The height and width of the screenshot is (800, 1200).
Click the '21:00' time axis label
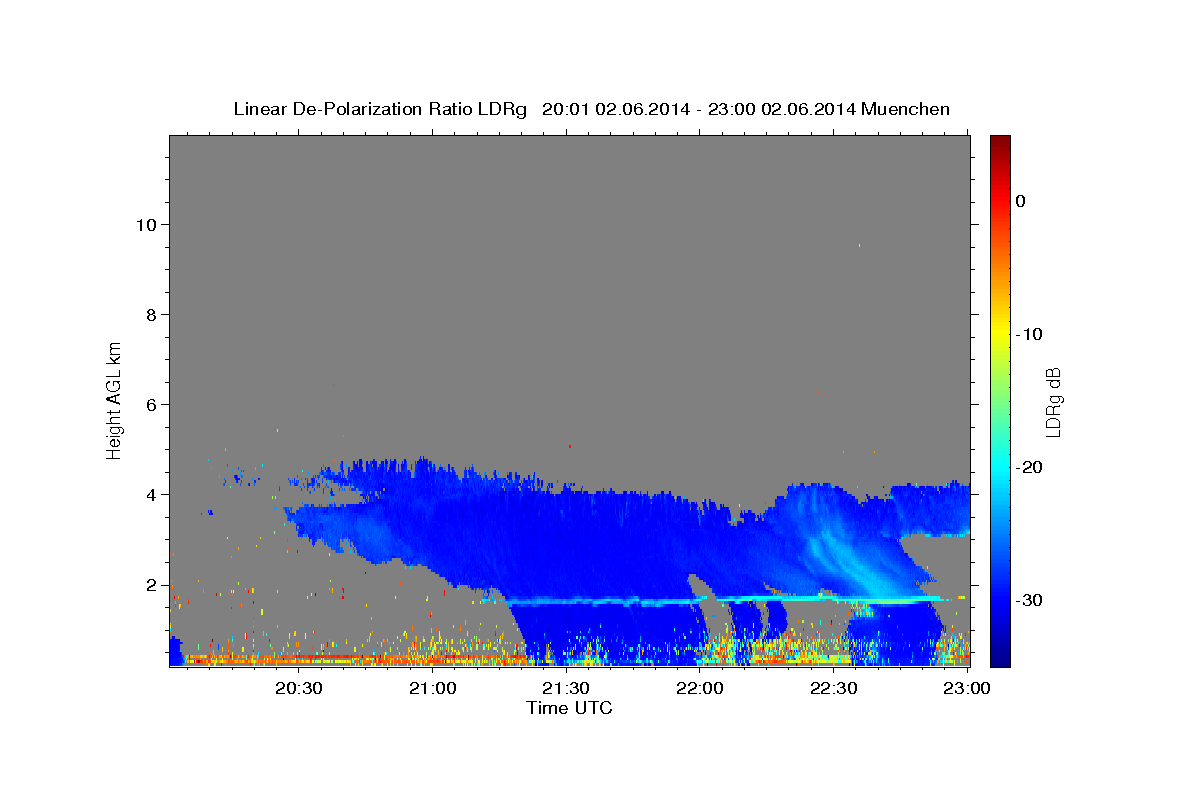point(432,688)
